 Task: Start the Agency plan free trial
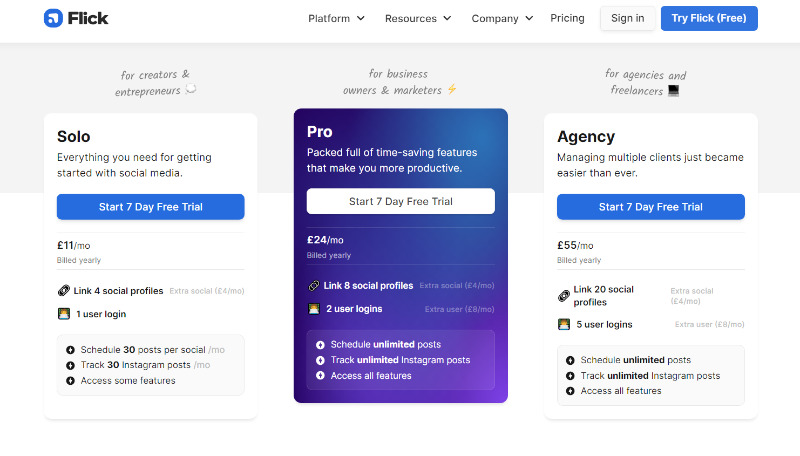pyautogui.click(x=650, y=207)
